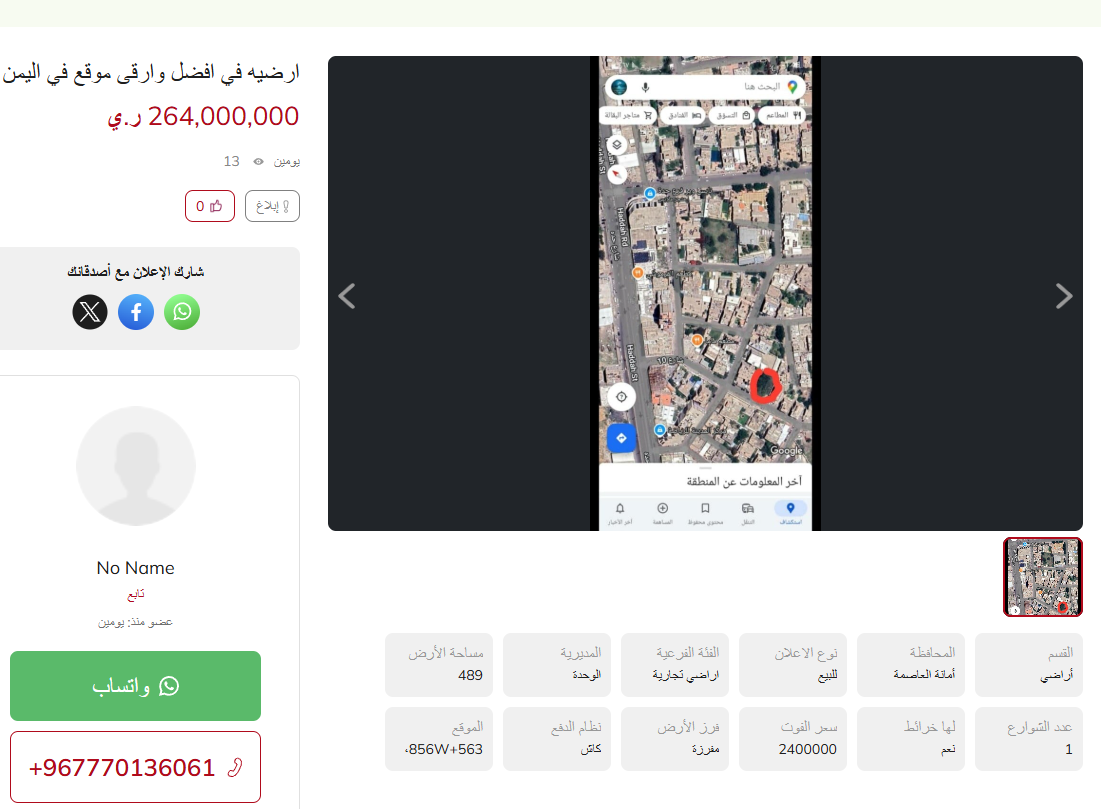Share the listing on Facebook

coord(136,312)
